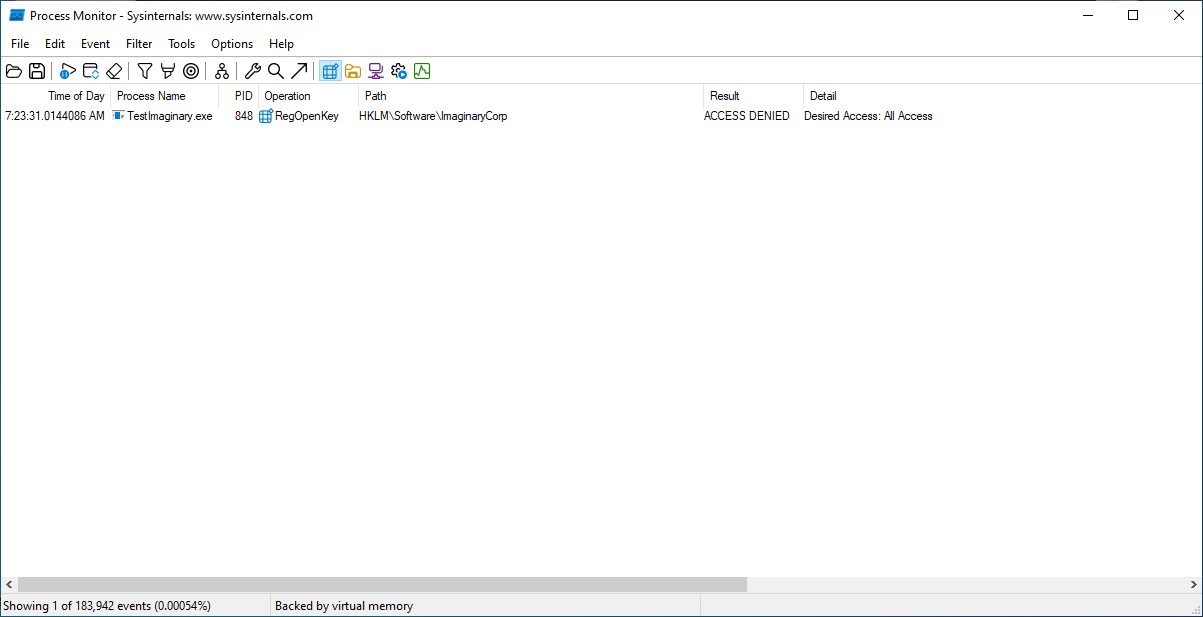
Task: Open the Options menu
Action: click(x=232, y=44)
